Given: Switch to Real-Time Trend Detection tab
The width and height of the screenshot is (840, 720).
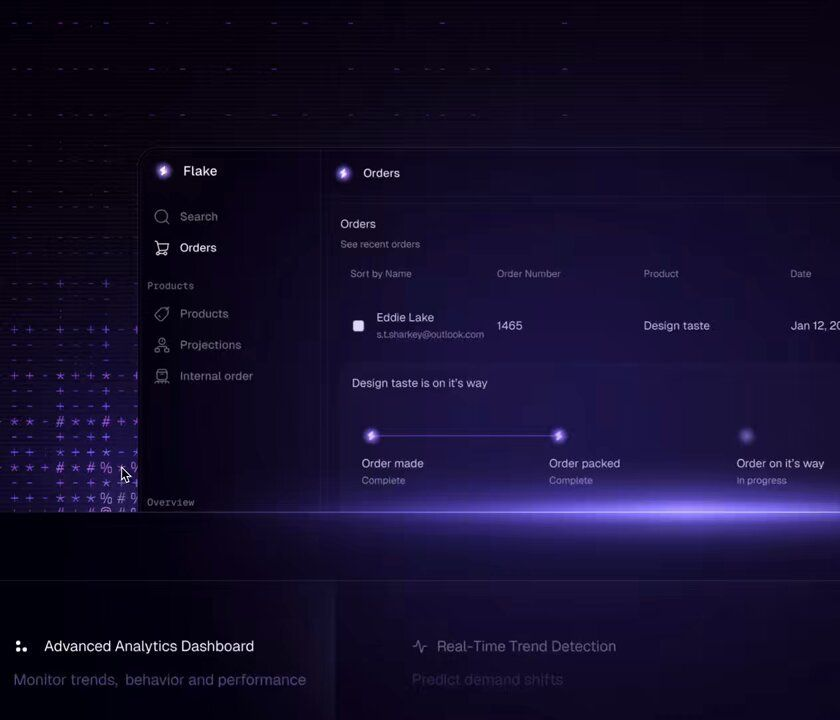Looking at the screenshot, I should [x=526, y=647].
